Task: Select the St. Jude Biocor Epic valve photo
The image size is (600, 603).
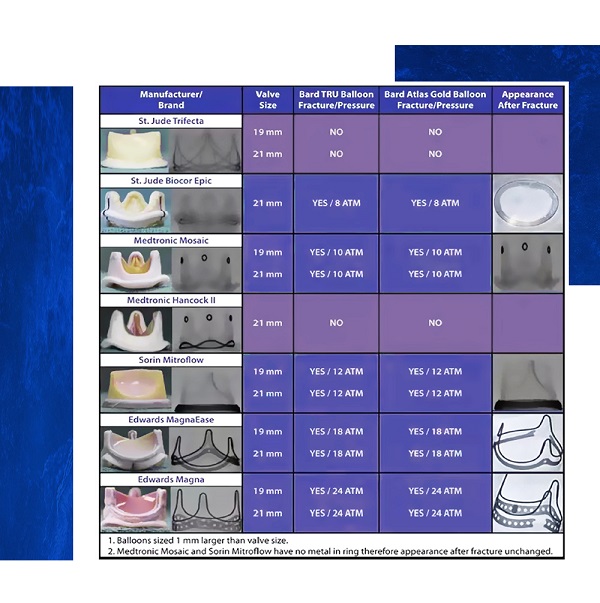Action: click(x=136, y=210)
